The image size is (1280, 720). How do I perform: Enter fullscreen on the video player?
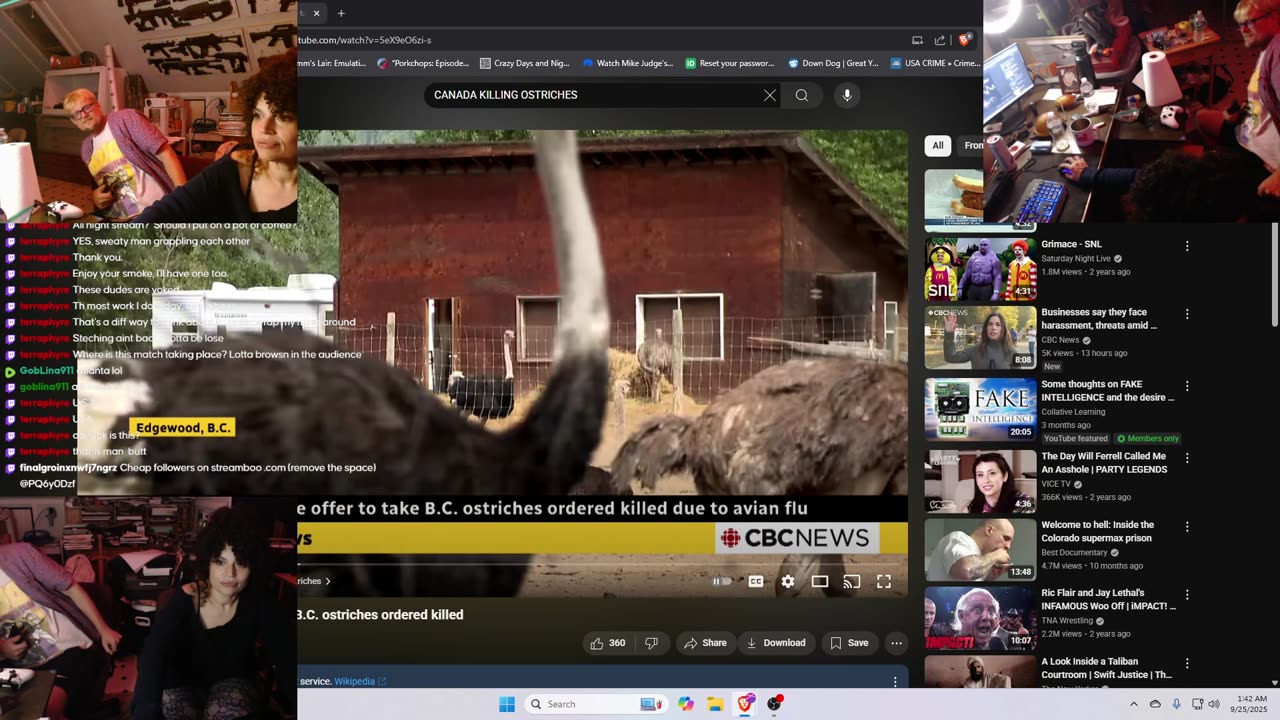point(884,581)
